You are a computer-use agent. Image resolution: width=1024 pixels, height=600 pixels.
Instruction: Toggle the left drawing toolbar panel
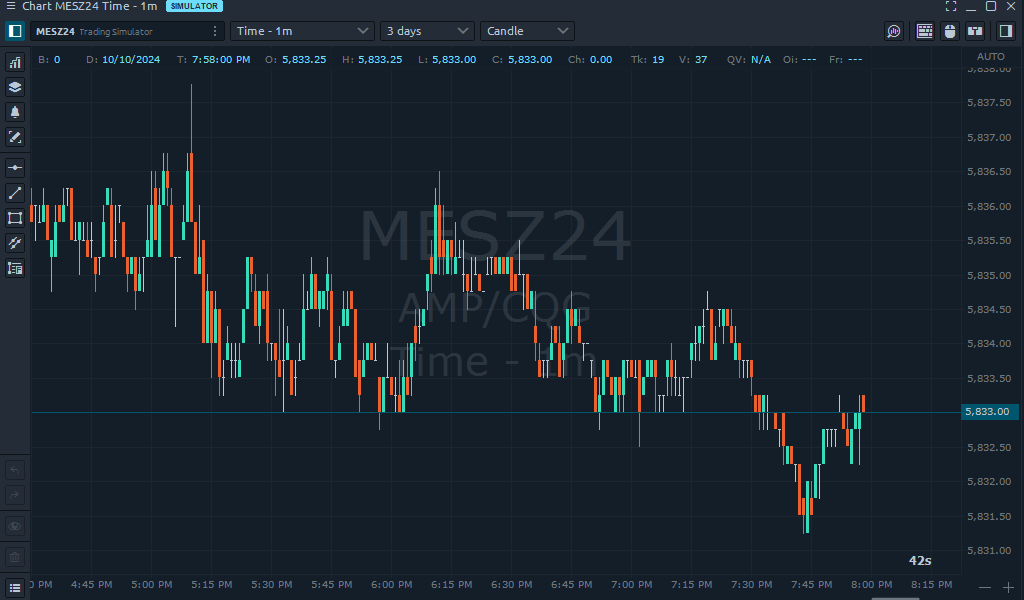(x=15, y=31)
